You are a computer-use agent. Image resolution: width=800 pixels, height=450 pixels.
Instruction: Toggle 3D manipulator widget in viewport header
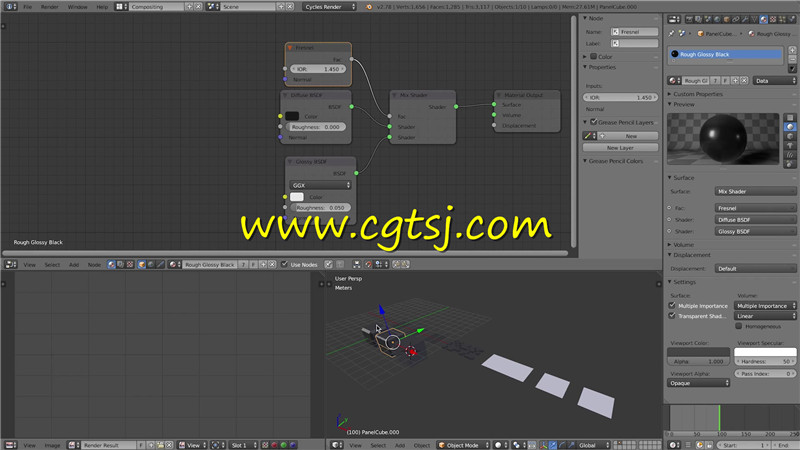543,445
